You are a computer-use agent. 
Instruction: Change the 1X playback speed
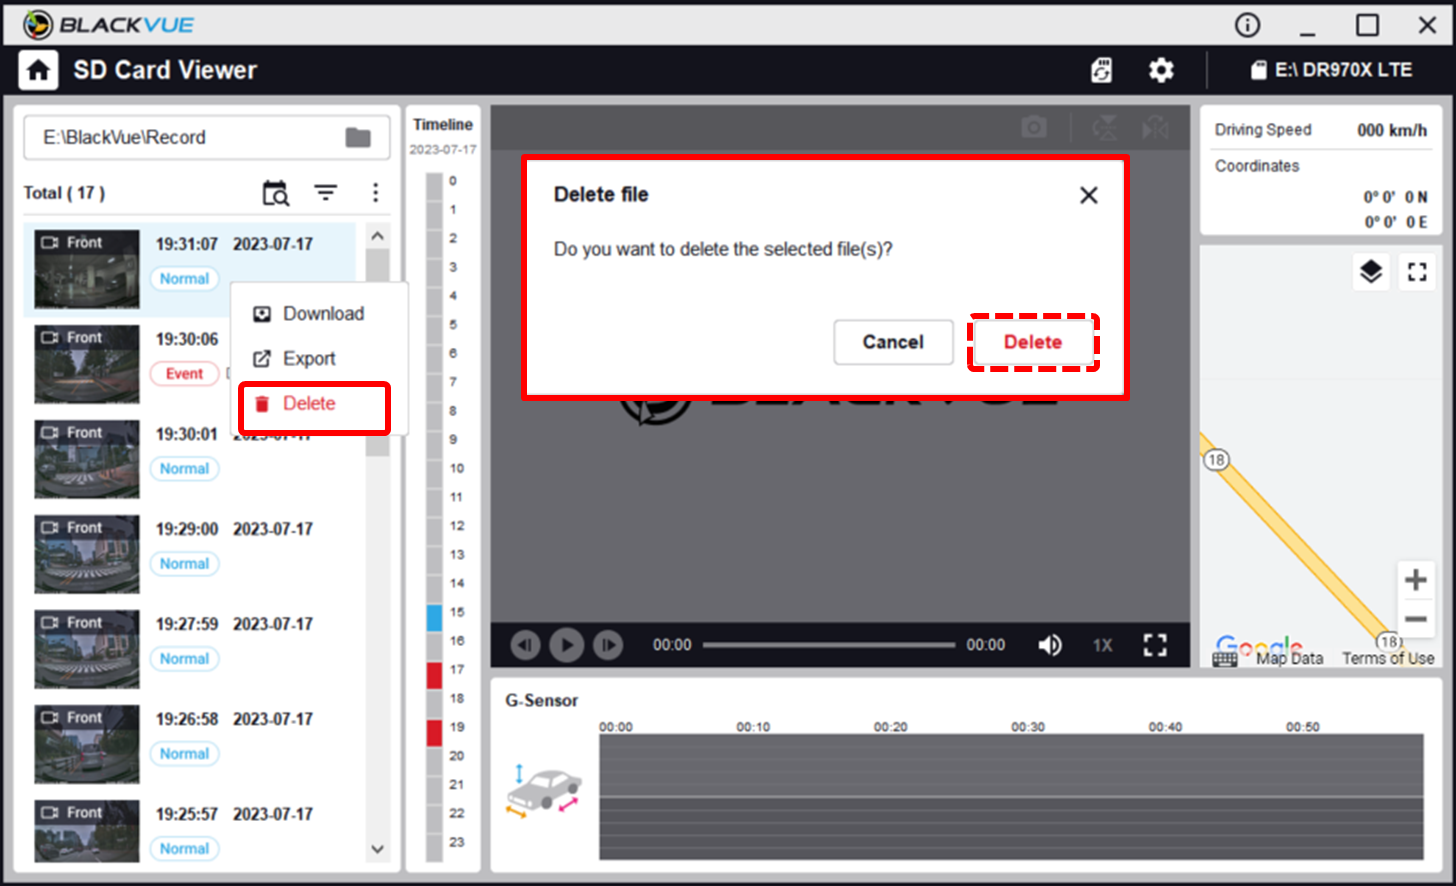tap(1102, 645)
